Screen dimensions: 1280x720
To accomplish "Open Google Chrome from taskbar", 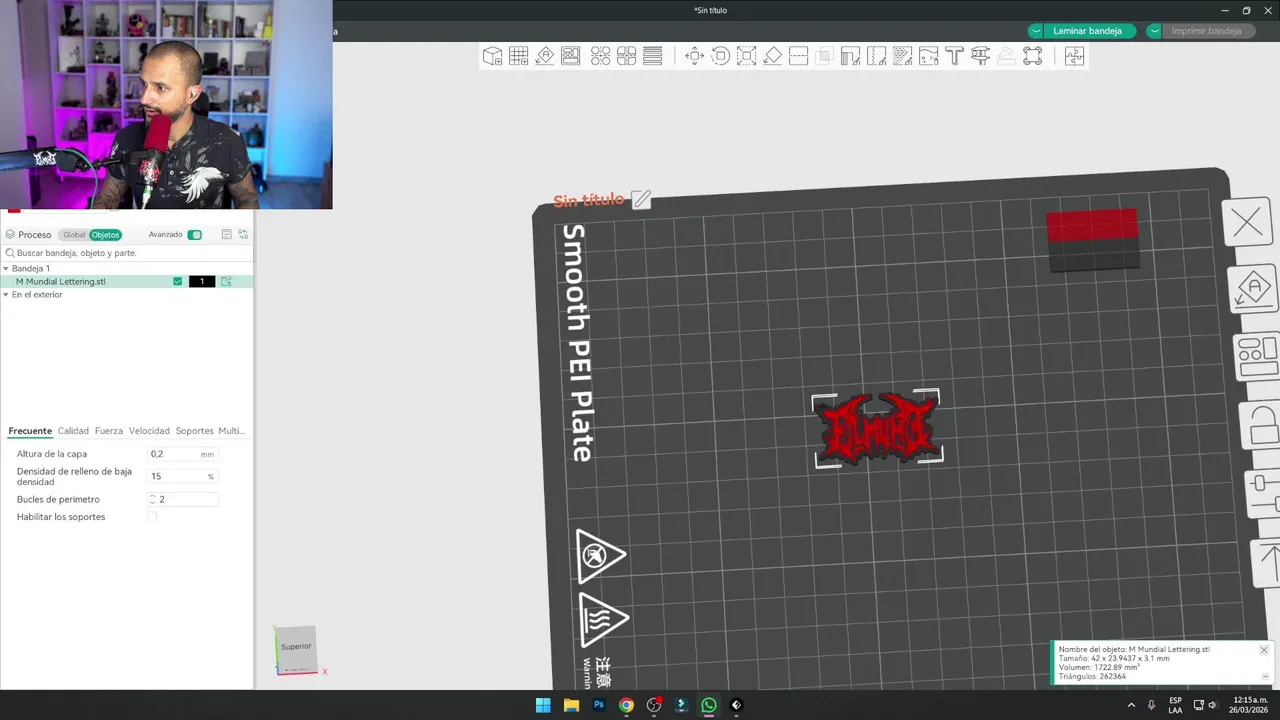I will [x=626, y=705].
